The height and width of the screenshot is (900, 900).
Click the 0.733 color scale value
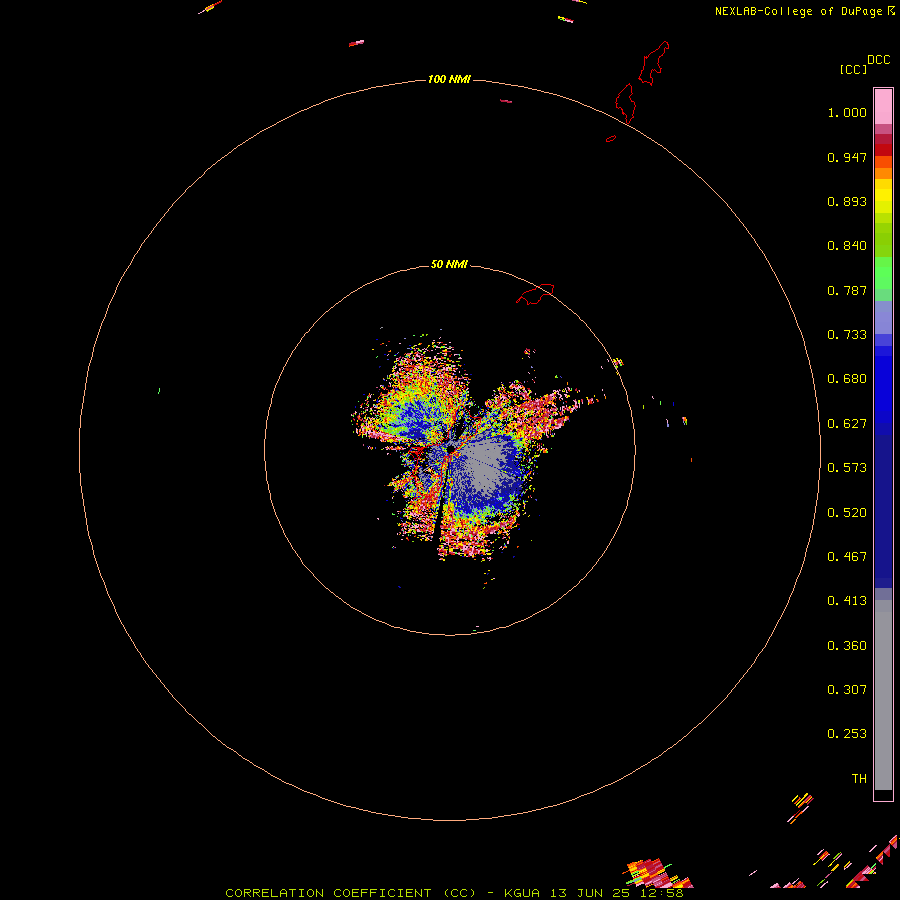coord(847,335)
